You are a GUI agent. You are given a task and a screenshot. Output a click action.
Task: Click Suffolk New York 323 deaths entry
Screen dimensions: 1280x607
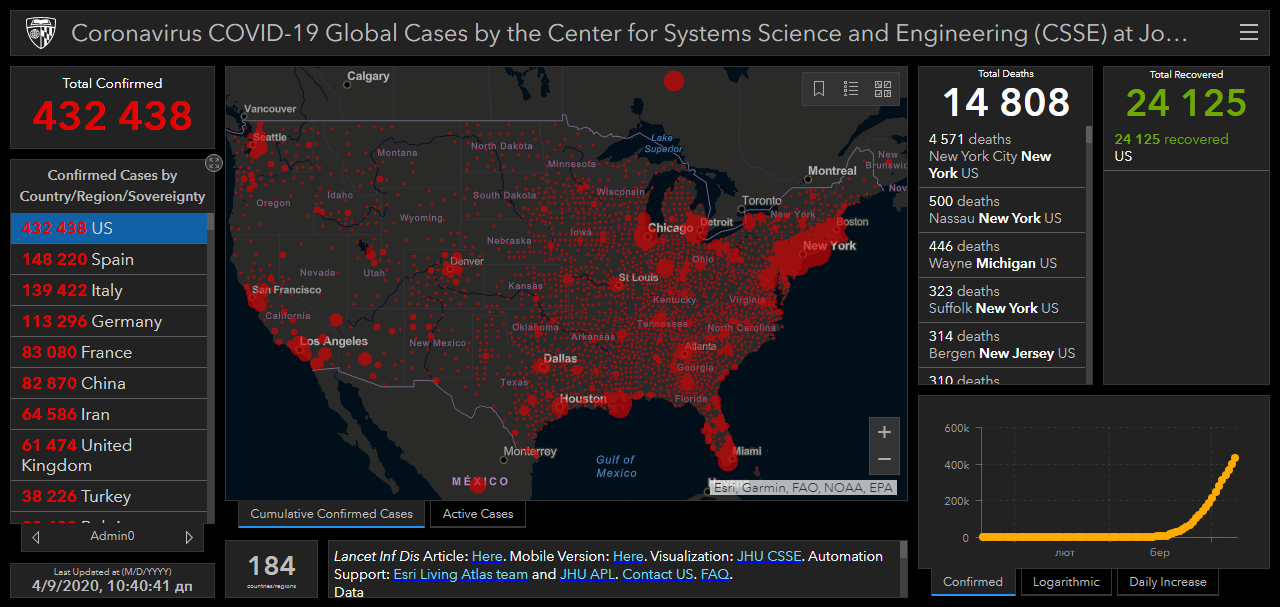point(1002,300)
